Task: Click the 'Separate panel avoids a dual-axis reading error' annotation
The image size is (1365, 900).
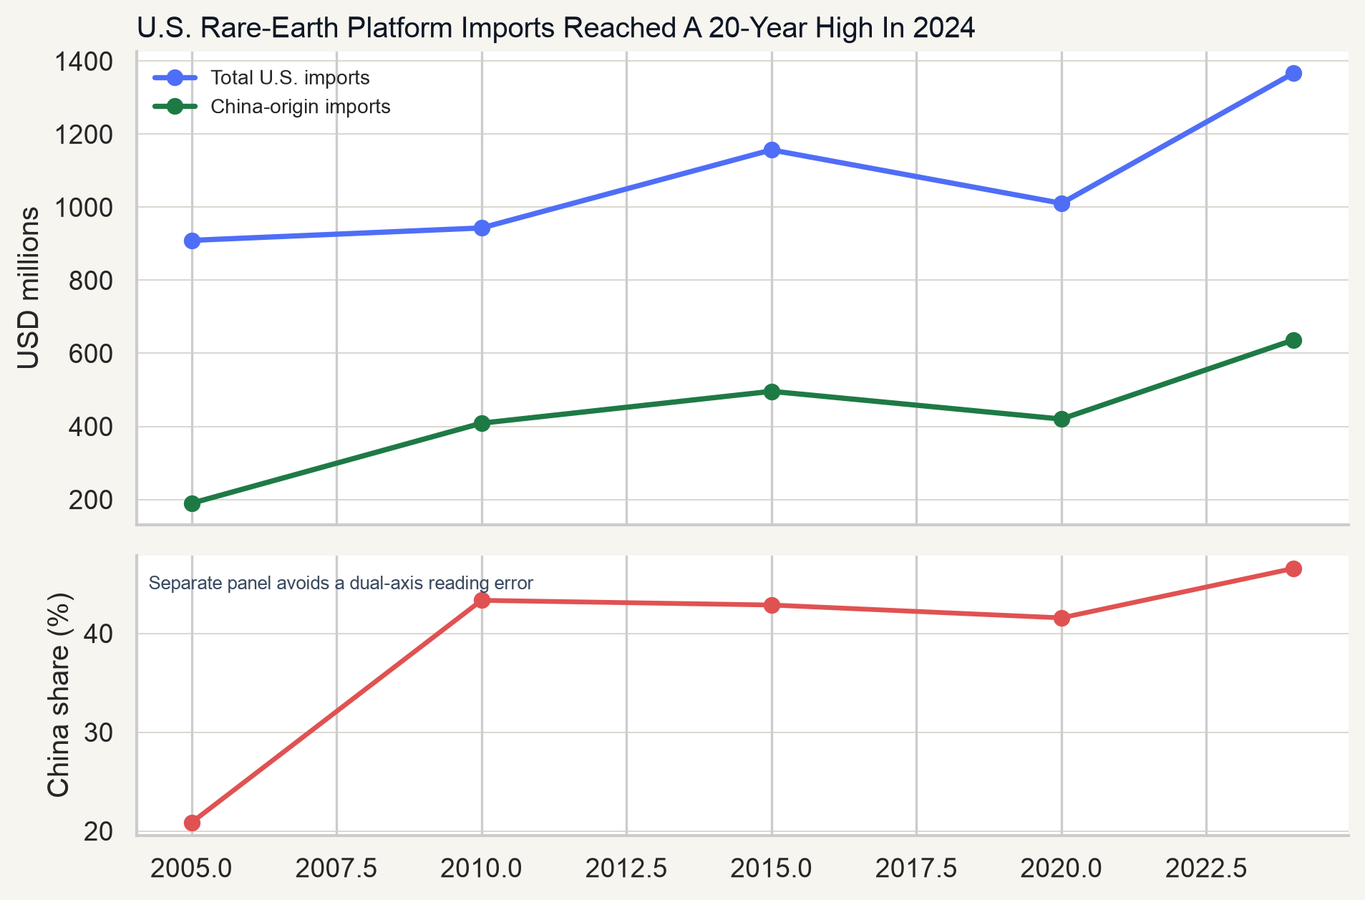Action: [x=341, y=583]
